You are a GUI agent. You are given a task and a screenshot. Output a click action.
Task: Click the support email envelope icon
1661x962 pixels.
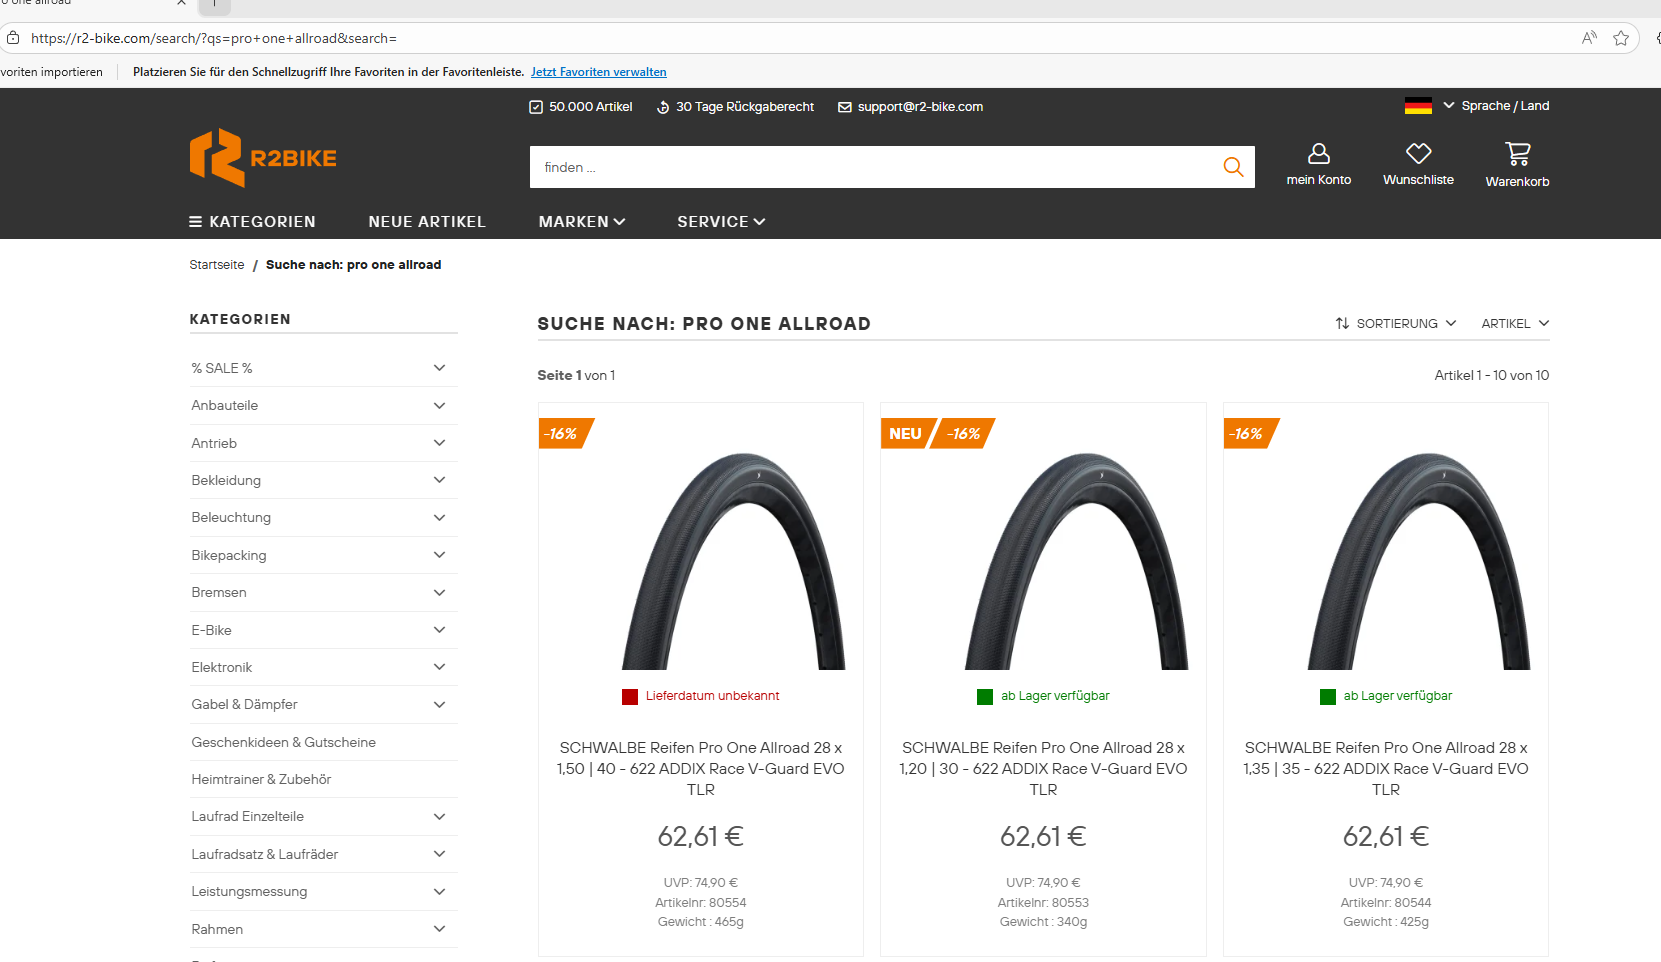845,107
